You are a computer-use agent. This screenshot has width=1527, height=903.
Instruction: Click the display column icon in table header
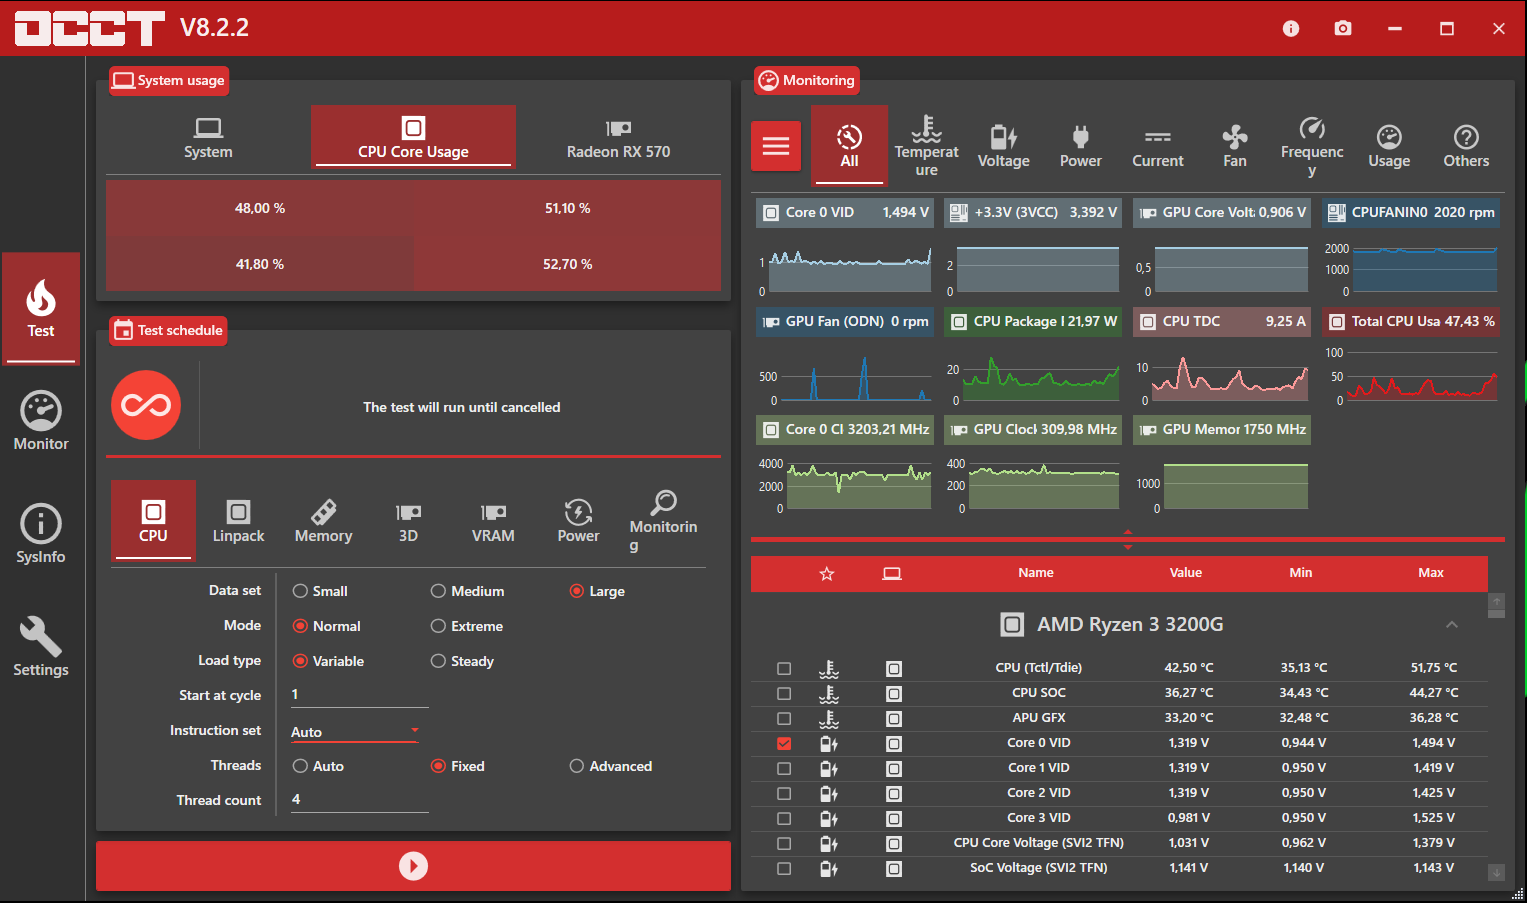coord(892,573)
